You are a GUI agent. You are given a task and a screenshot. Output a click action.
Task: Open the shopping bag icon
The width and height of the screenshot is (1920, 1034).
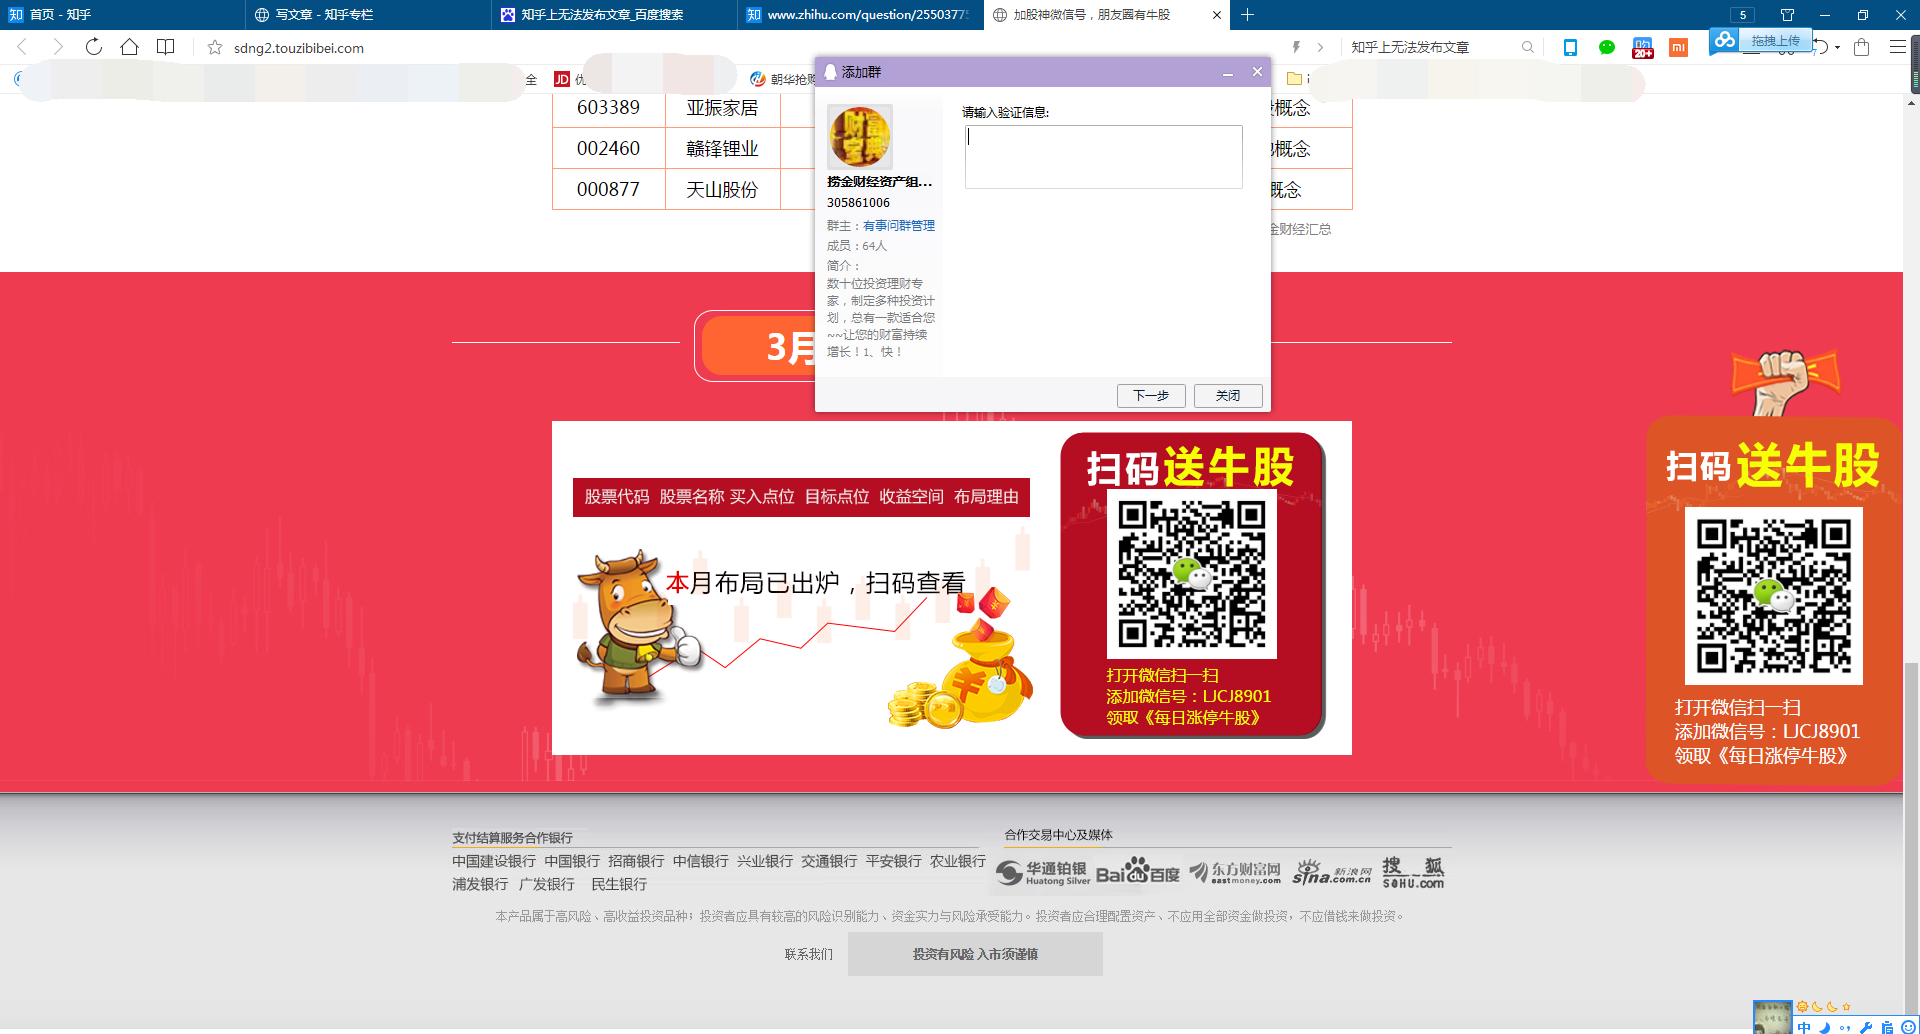[x=1861, y=47]
